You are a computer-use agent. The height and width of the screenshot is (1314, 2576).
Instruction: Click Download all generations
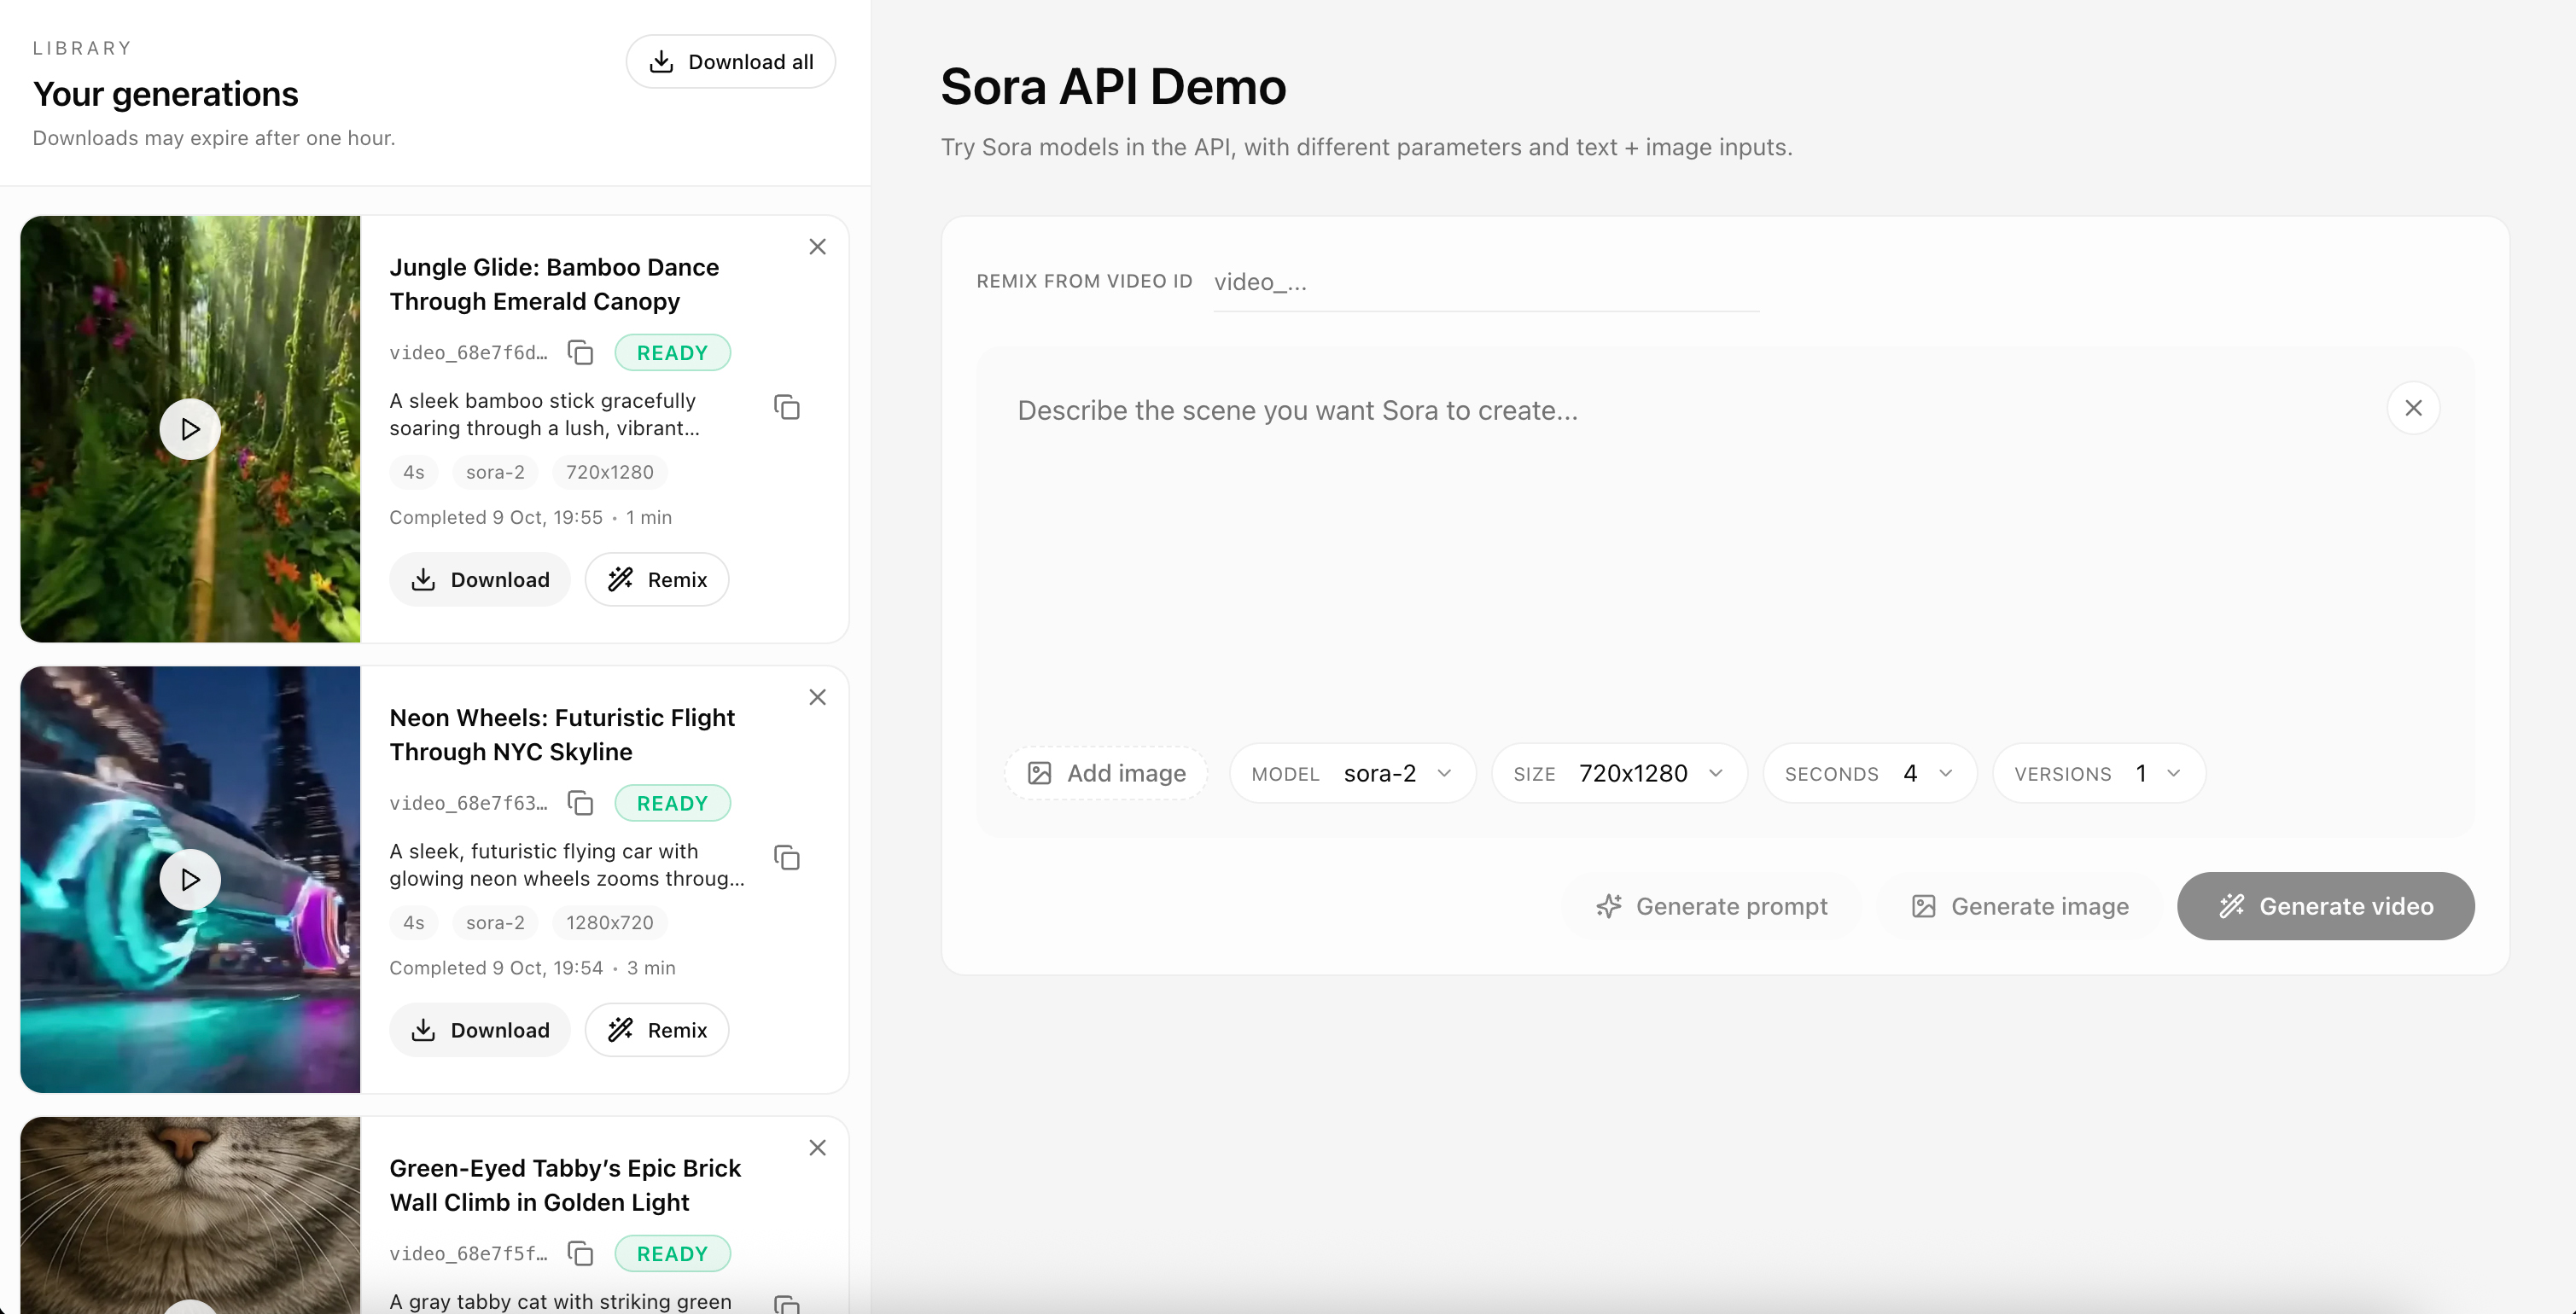[x=731, y=61]
